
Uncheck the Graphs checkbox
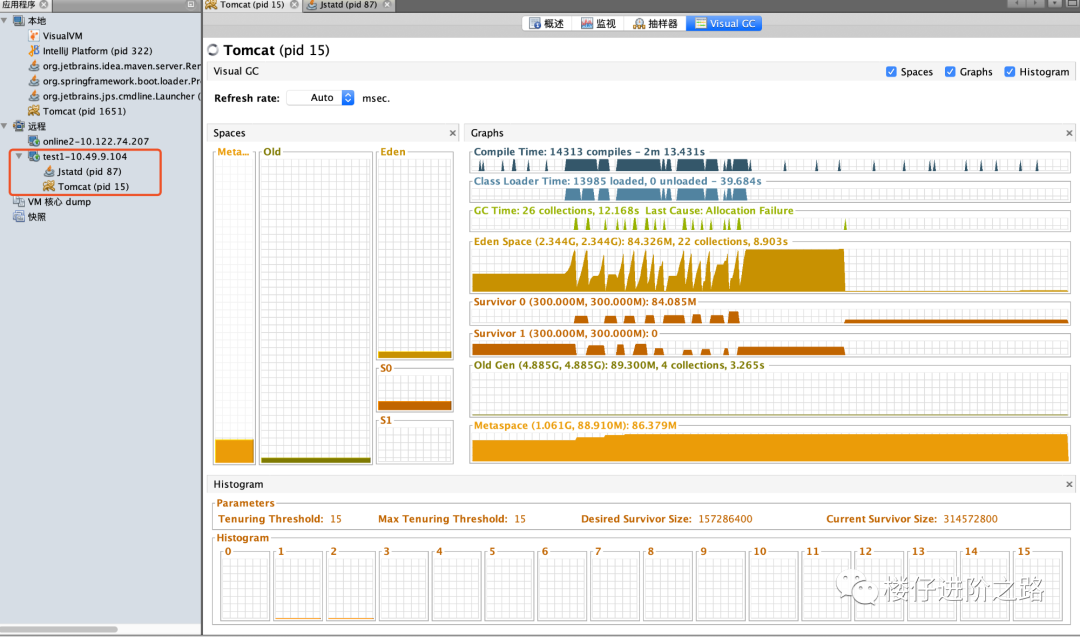pyautogui.click(x=951, y=72)
